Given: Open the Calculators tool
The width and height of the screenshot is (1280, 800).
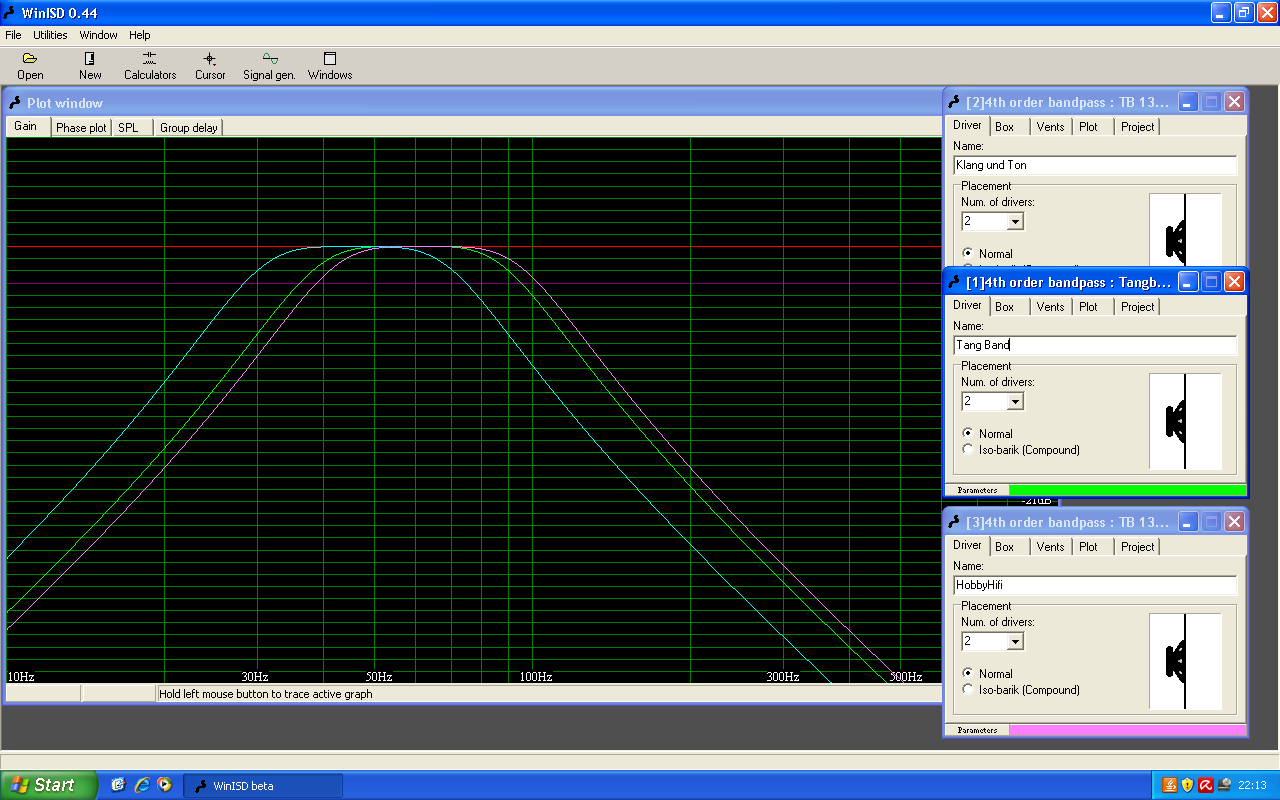Looking at the screenshot, I should pos(150,67).
